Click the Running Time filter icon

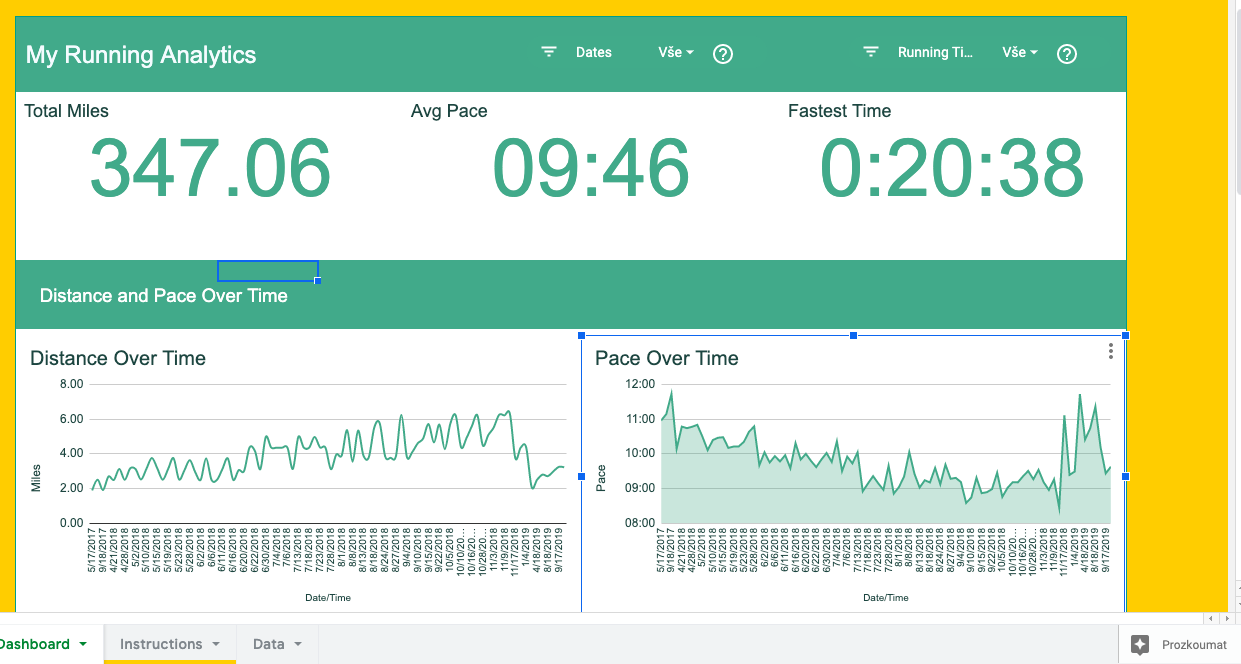pyautogui.click(x=871, y=52)
